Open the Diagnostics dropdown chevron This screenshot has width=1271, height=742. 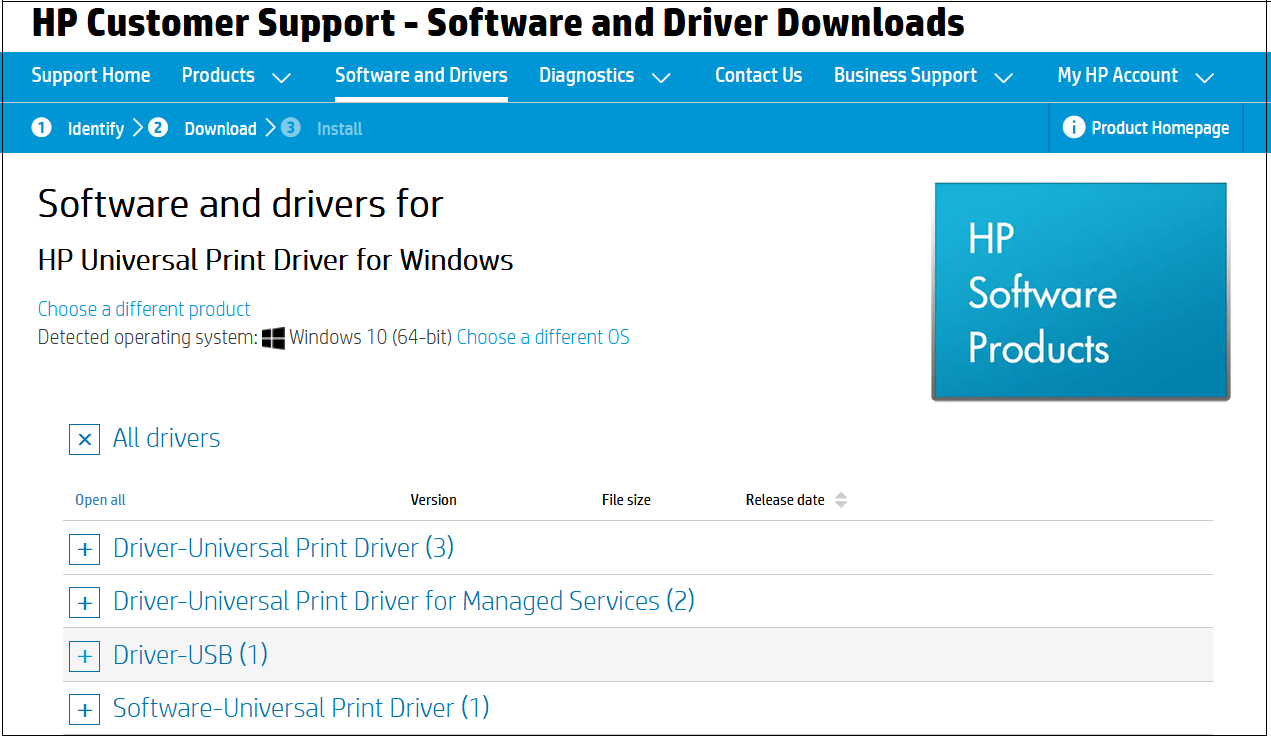pyautogui.click(x=661, y=77)
